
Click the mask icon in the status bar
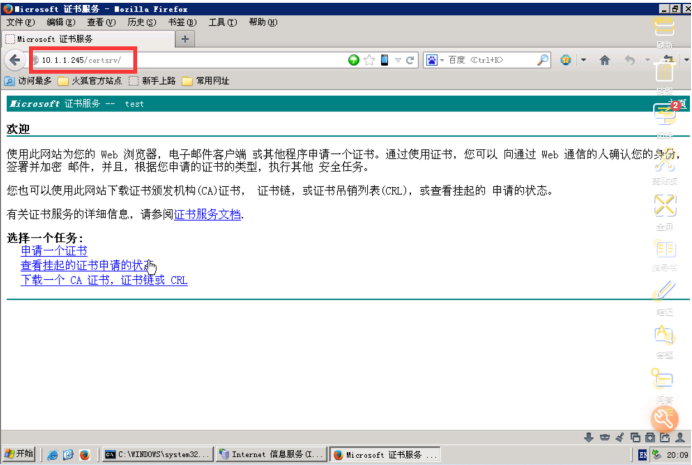(605, 437)
